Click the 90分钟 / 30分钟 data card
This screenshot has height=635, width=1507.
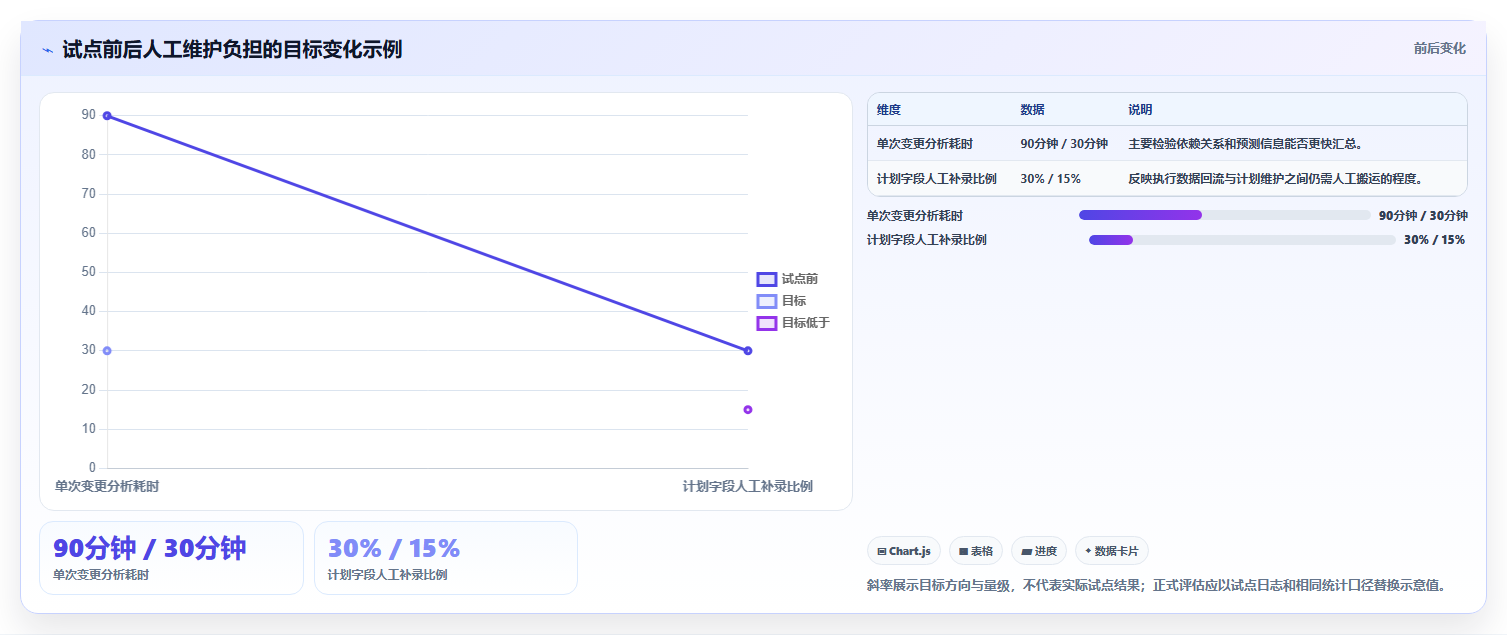click(171, 558)
